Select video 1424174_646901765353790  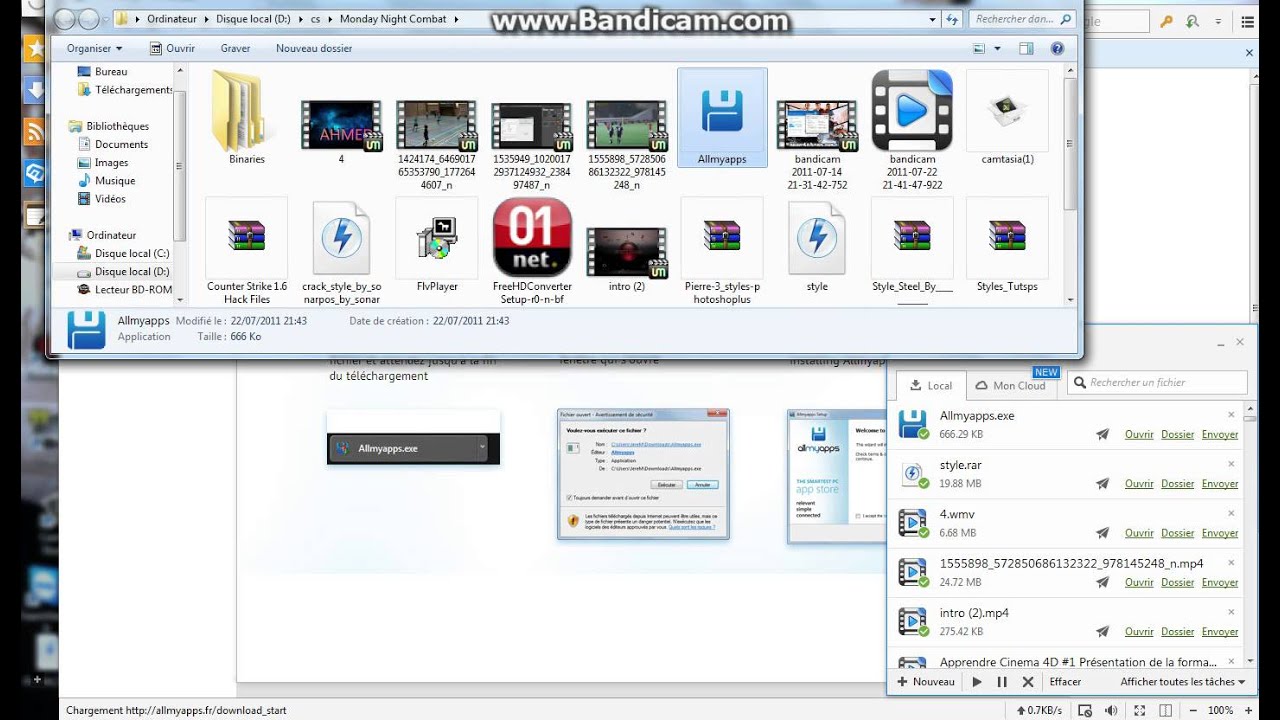click(x=436, y=143)
